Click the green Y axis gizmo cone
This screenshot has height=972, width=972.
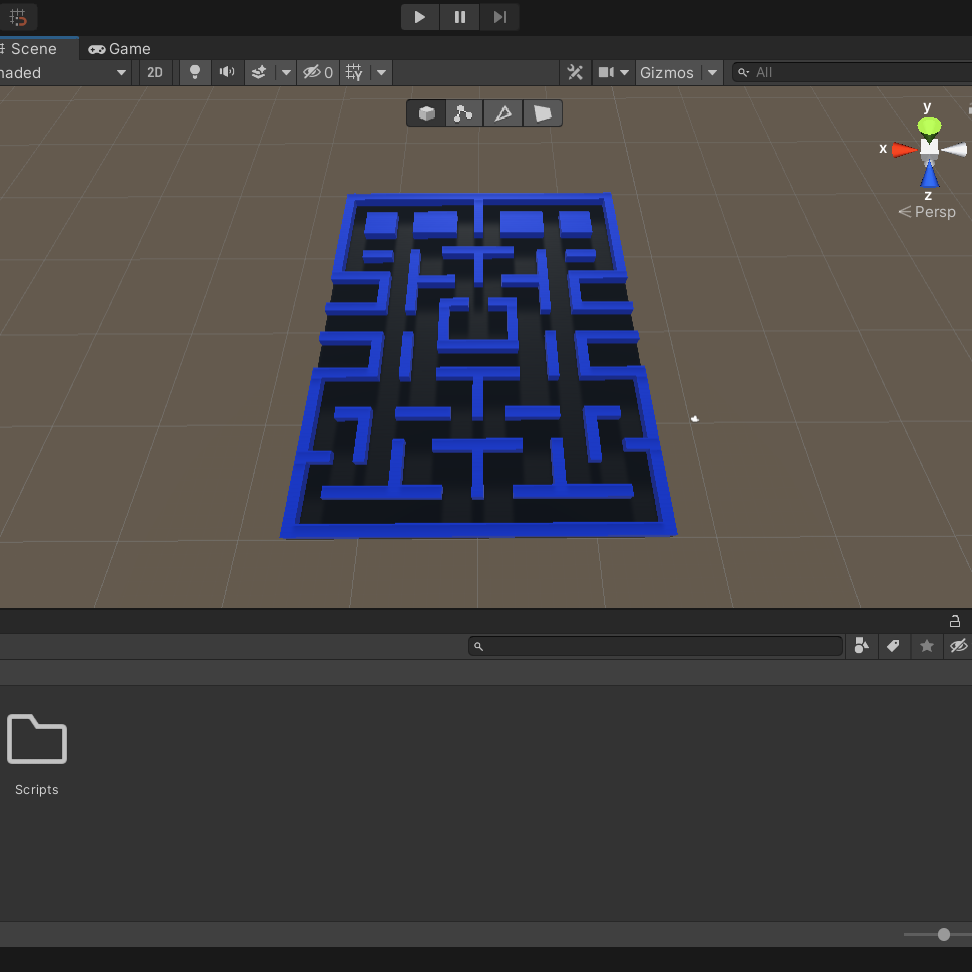pos(929,126)
